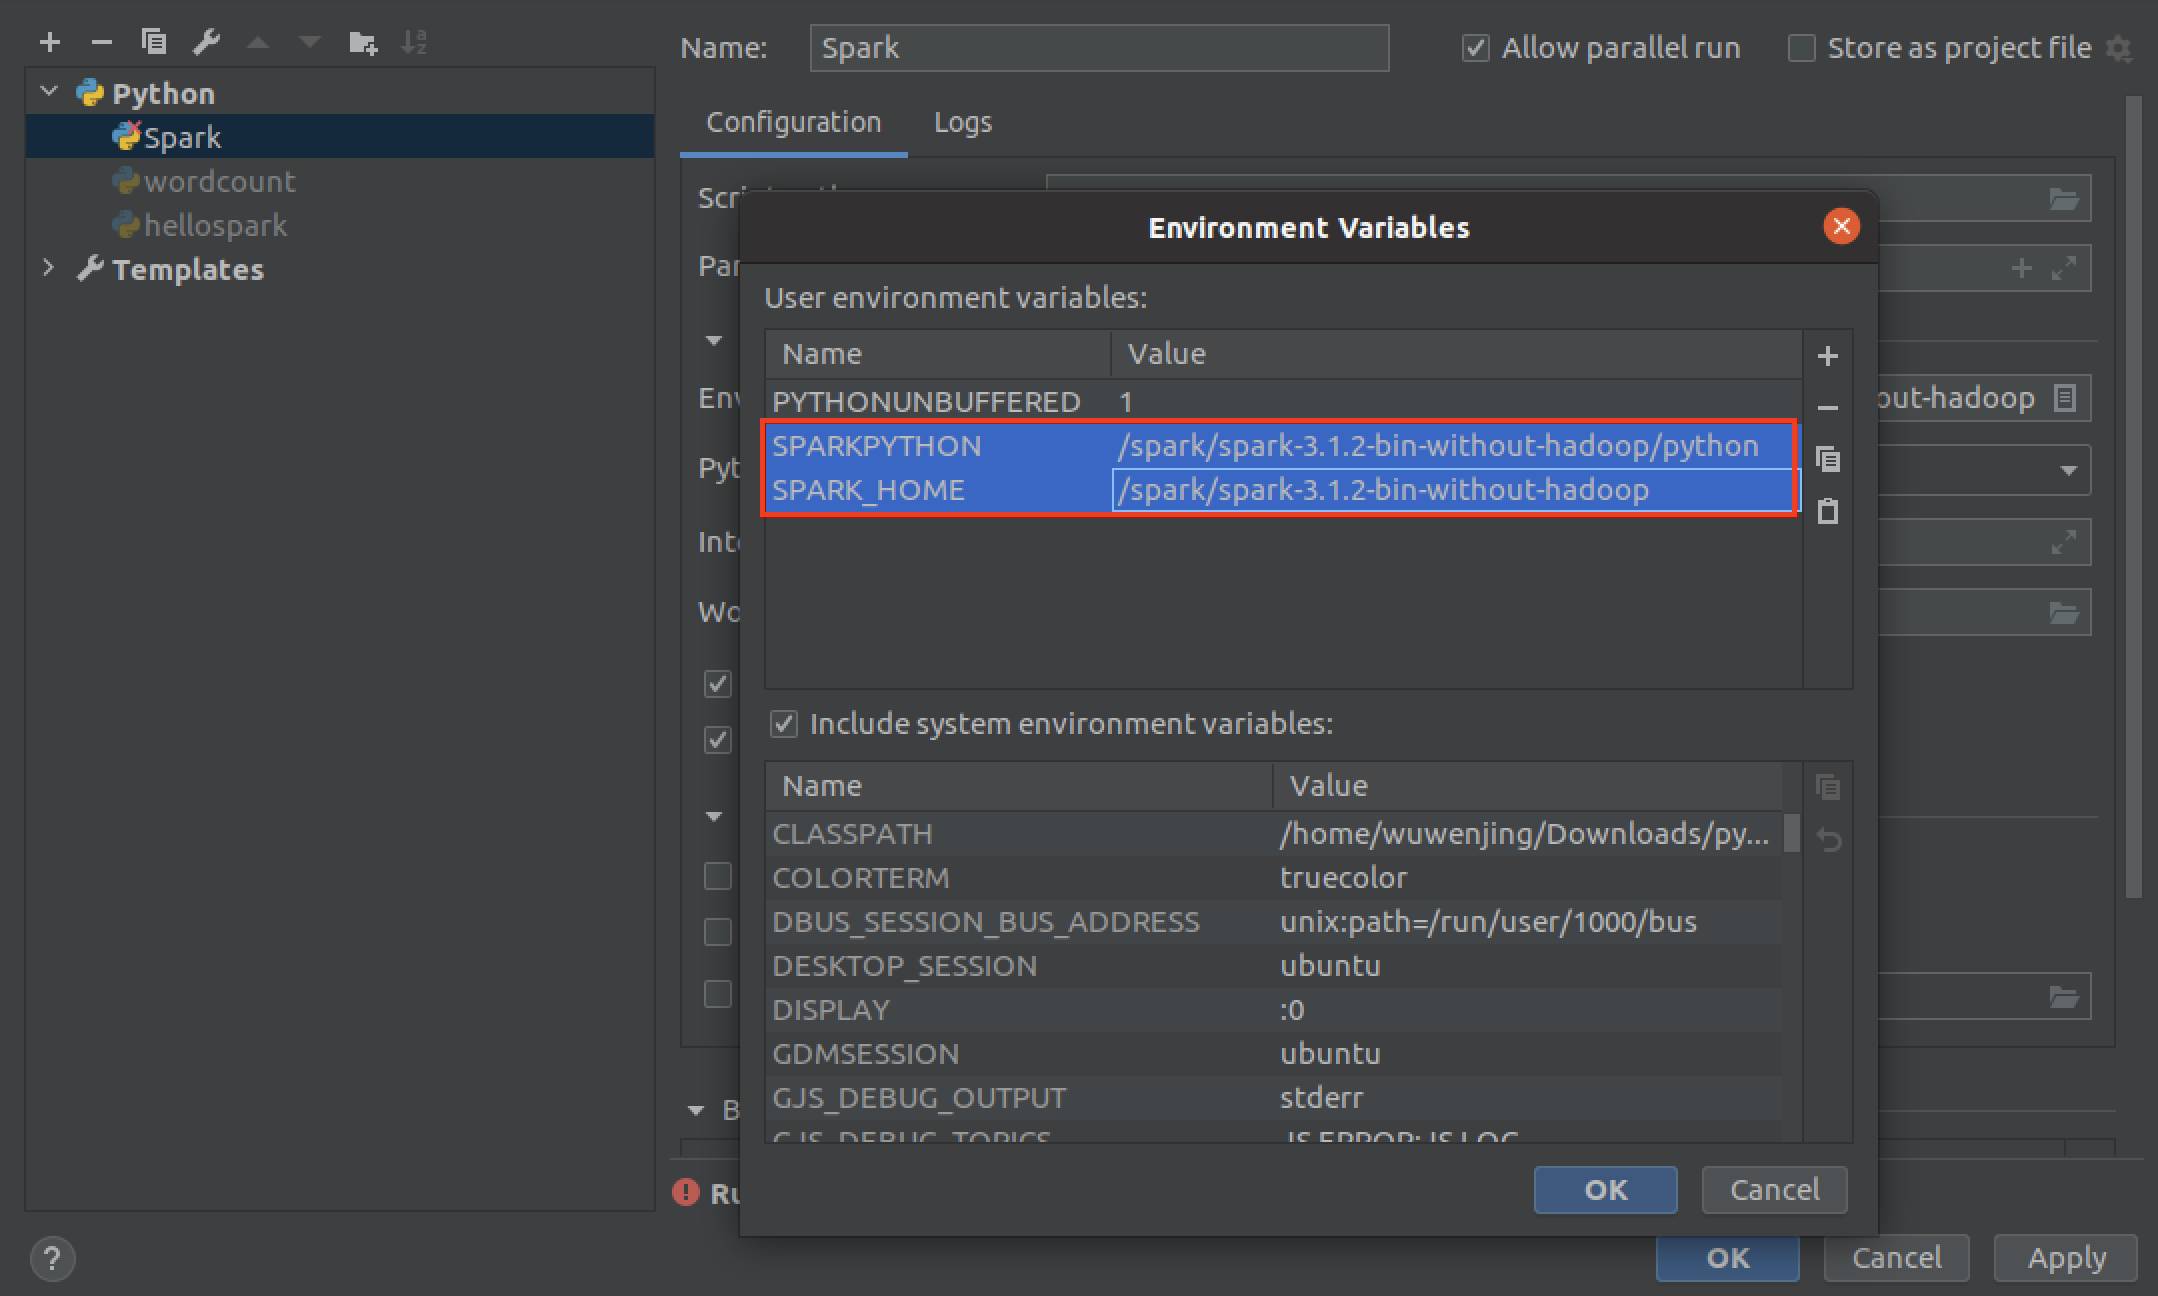Copy configuration using duplicate icon
This screenshot has width=2158, height=1296.
pyautogui.click(x=154, y=42)
